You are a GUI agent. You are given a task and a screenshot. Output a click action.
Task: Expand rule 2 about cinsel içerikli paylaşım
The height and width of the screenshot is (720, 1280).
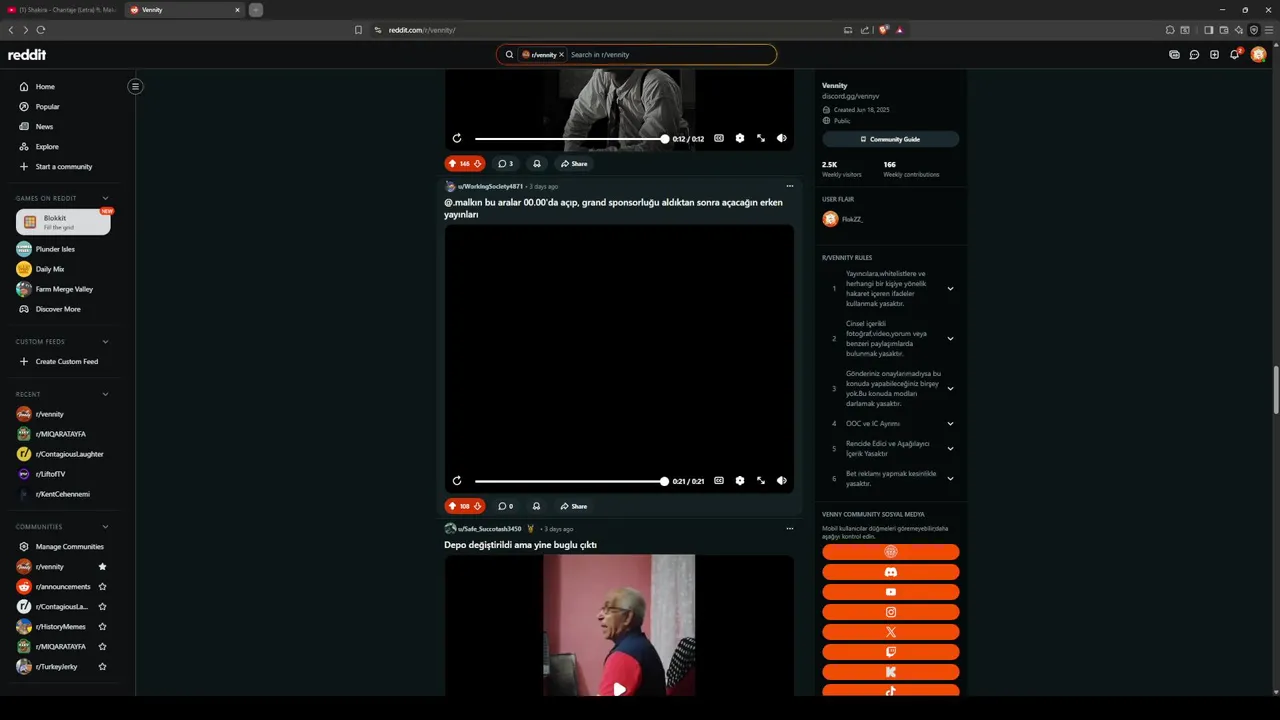[950, 339]
